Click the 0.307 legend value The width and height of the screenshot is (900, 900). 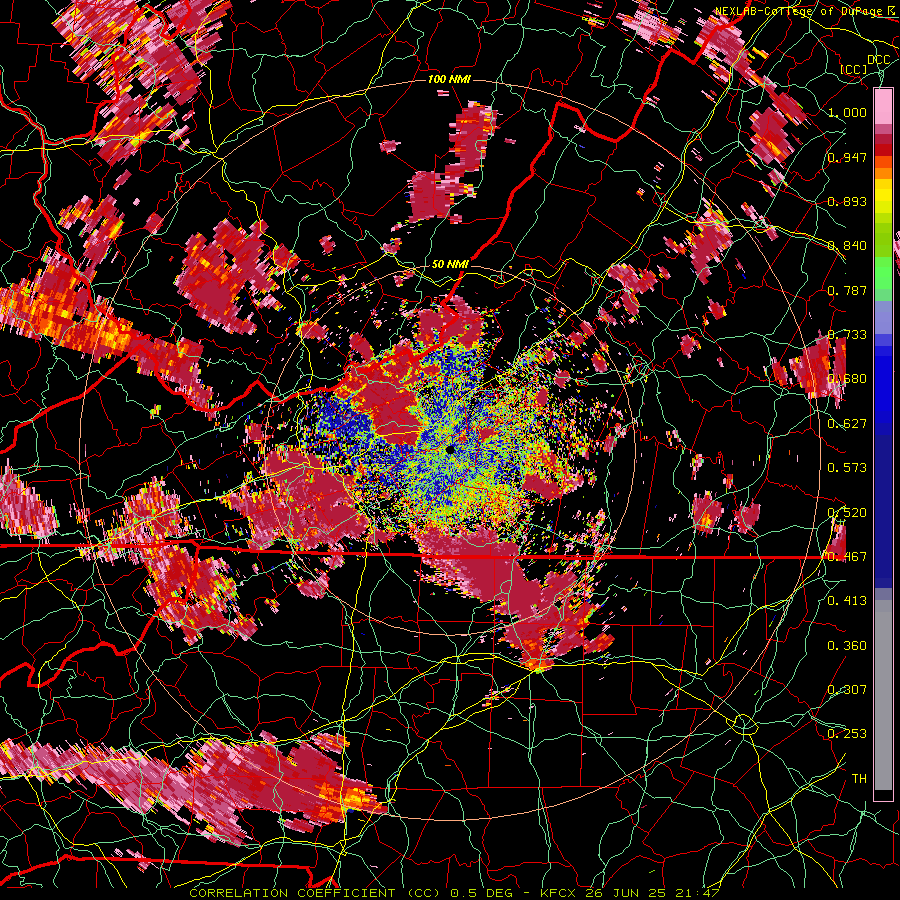[847, 690]
